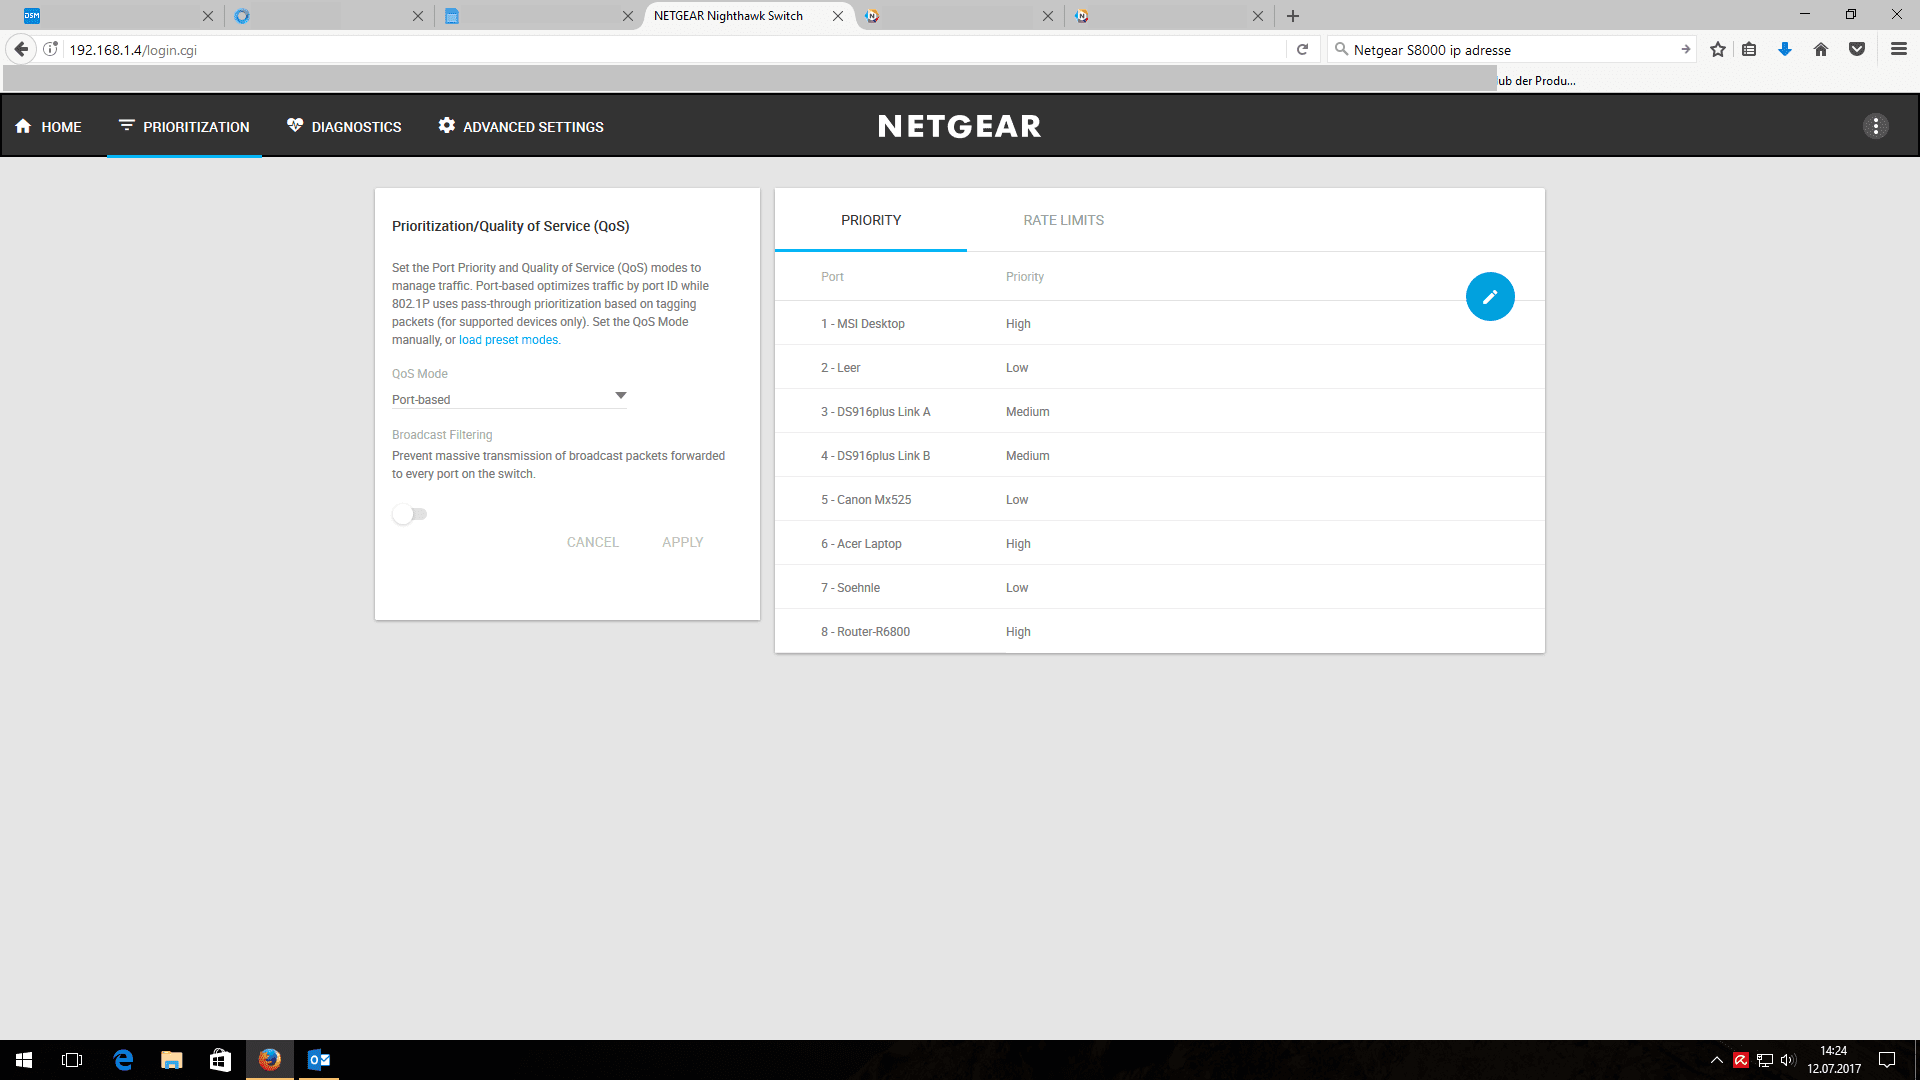Open the three-dot menu in NETGEAR header
The width and height of the screenshot is (1920, 1080).
click(x=1876, y=126)
